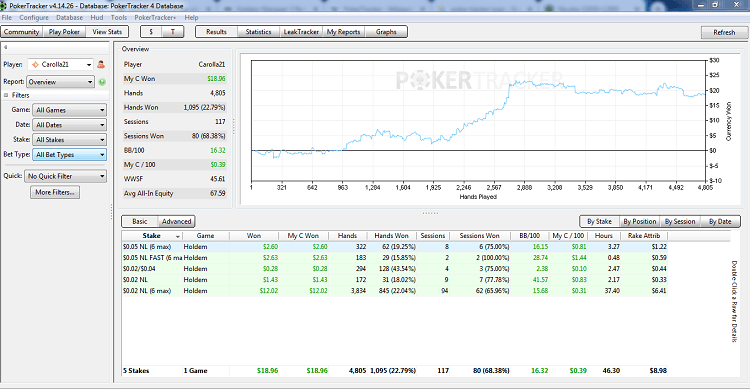Select the $0.05 NL (6 max) row
This screenshot has width=750, height=389.
pyautogui.click(x=395, y=247)
